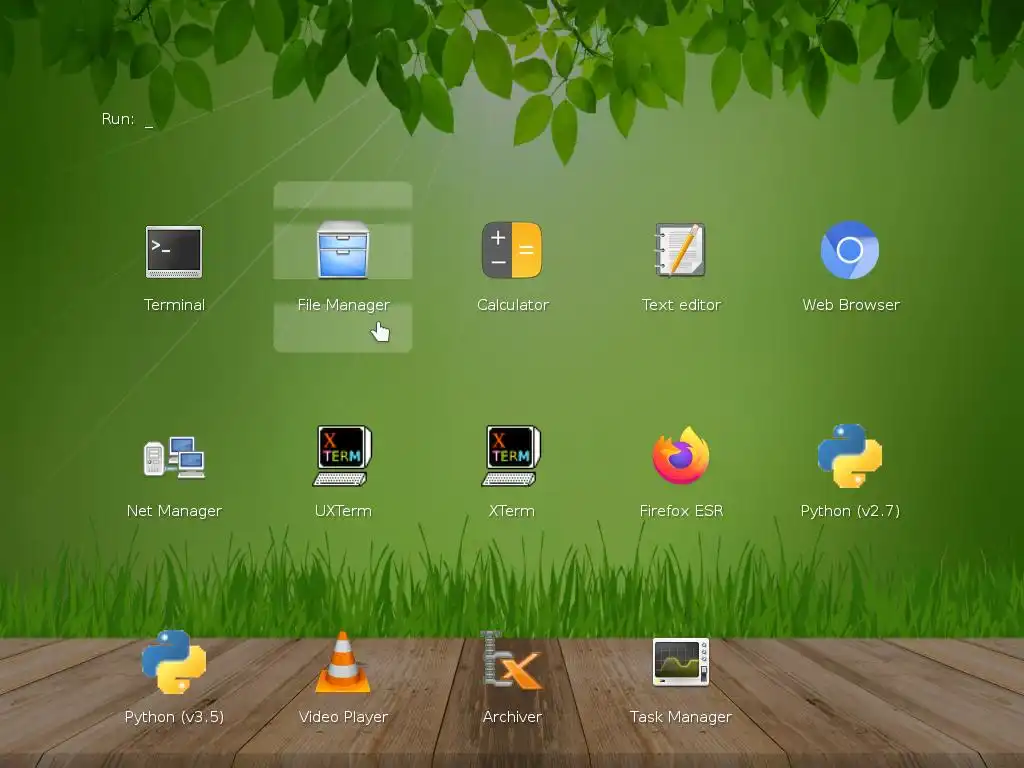
Task: Launch the UXTerm icon
Action: pos(343,456)
